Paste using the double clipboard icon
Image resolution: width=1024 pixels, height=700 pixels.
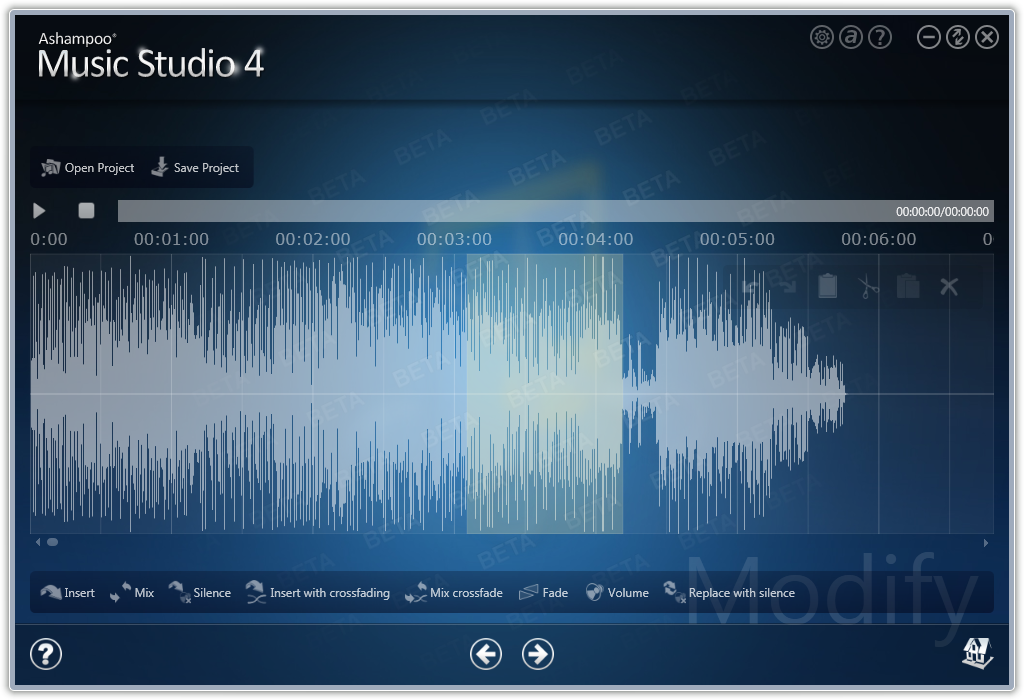(908, 286)
